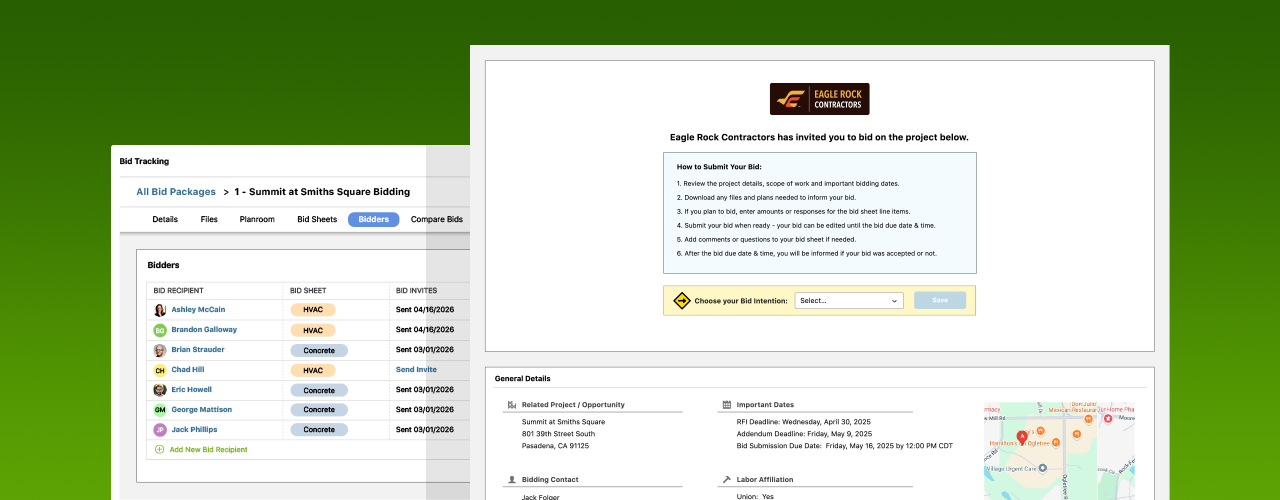This screenshot has width=1280, height=500.
Task: Click the Save button
Action: tap(940, 300)
